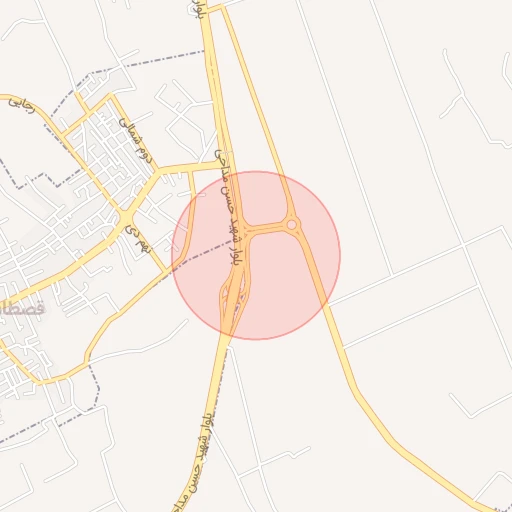Click the dashed boundary corner near 'دوم شمالی' street's north end
The width and height of the screenshot is (512, 512).
click(x=89, y=73)
